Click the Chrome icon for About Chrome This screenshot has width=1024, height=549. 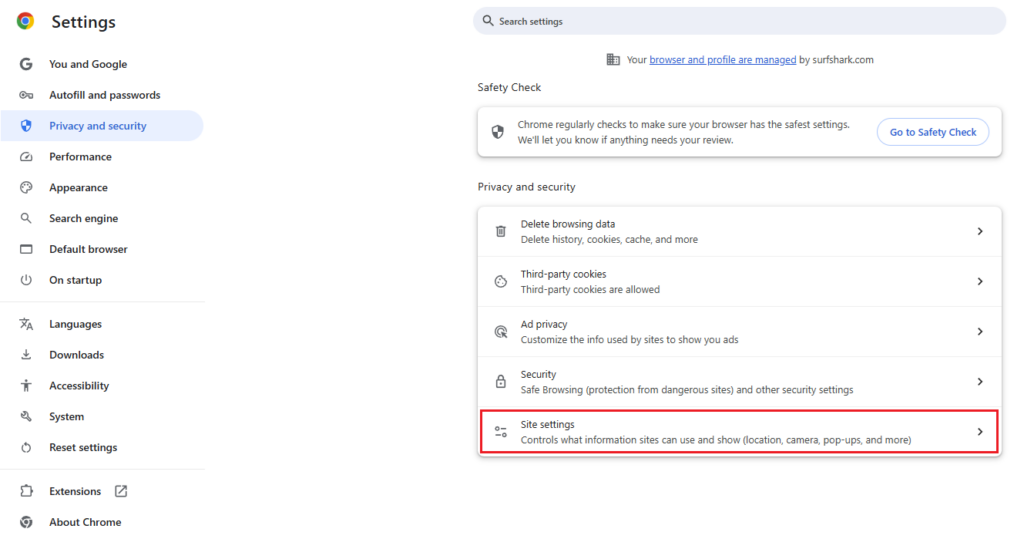click(26, 522)
